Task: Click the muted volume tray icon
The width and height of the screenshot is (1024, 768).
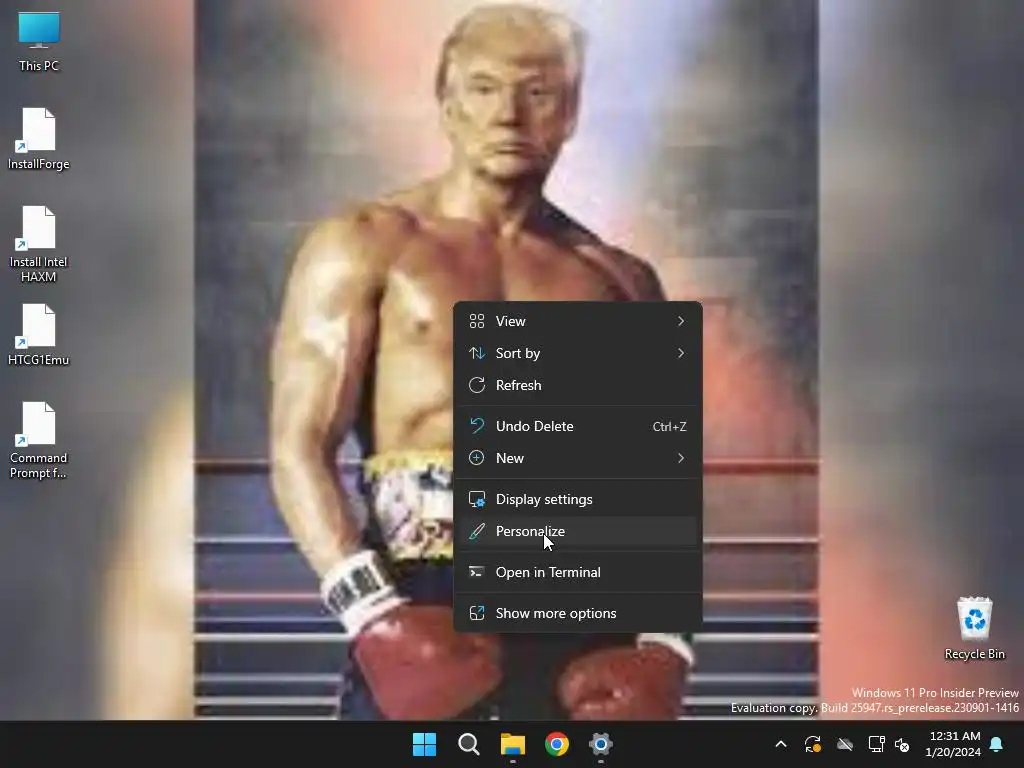Action: [x=902, y=744]
